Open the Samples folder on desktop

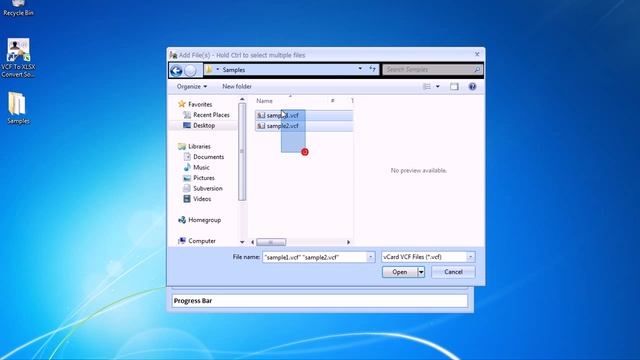[x=18, y=108]
